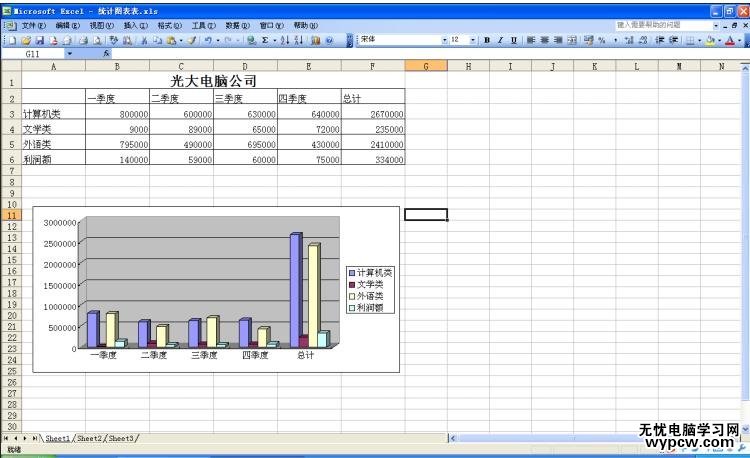Screen dimensions: 750x458
Task: Insert function via fx button
Action: pyautogui.click(x=106, y=54)
